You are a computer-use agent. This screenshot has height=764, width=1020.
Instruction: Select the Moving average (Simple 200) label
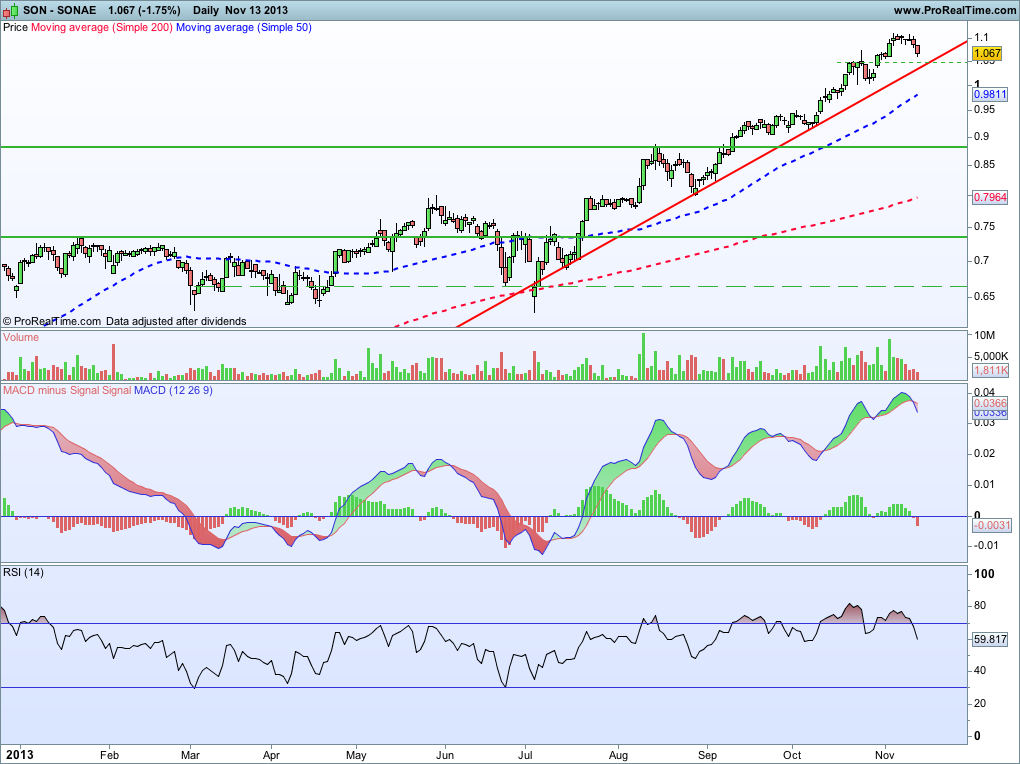[x=102, y=27]
